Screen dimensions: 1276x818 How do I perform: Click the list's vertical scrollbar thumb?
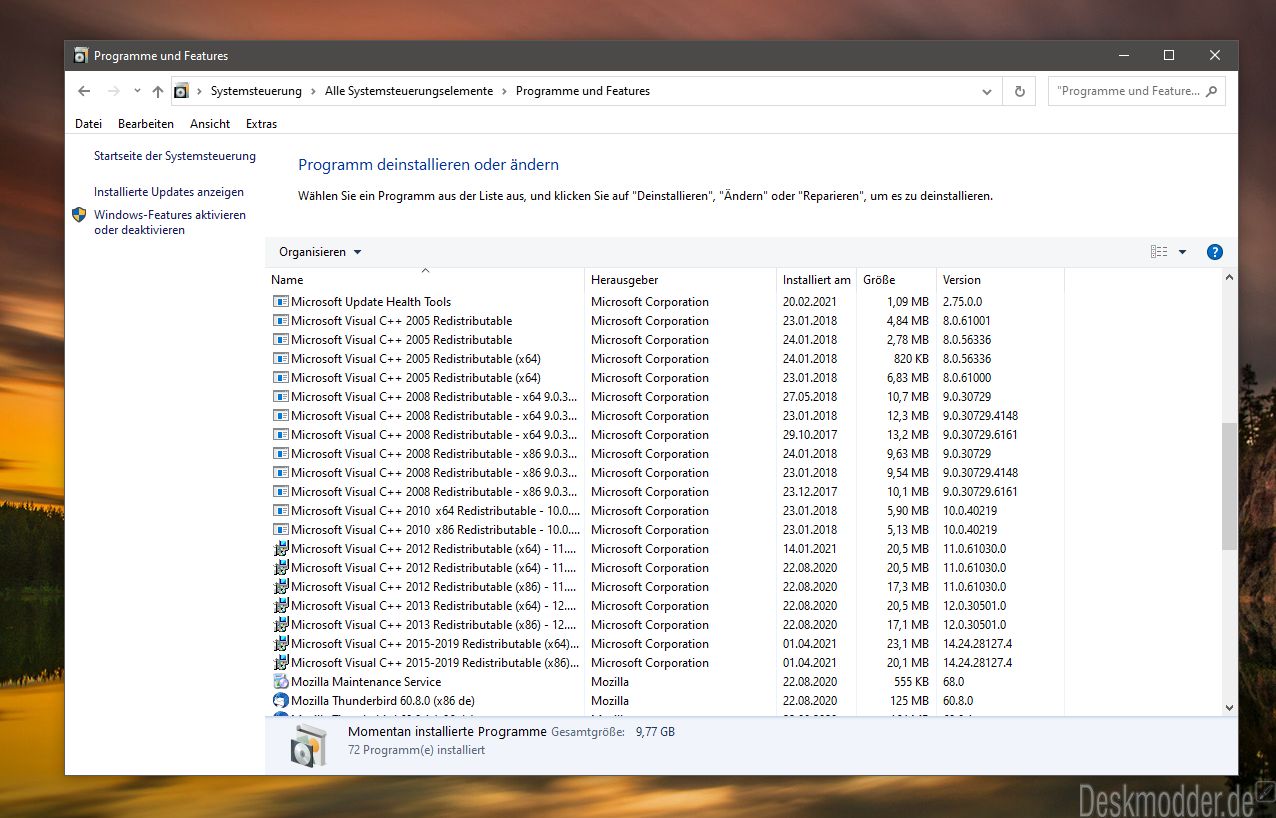click(x=1229, y=486)
